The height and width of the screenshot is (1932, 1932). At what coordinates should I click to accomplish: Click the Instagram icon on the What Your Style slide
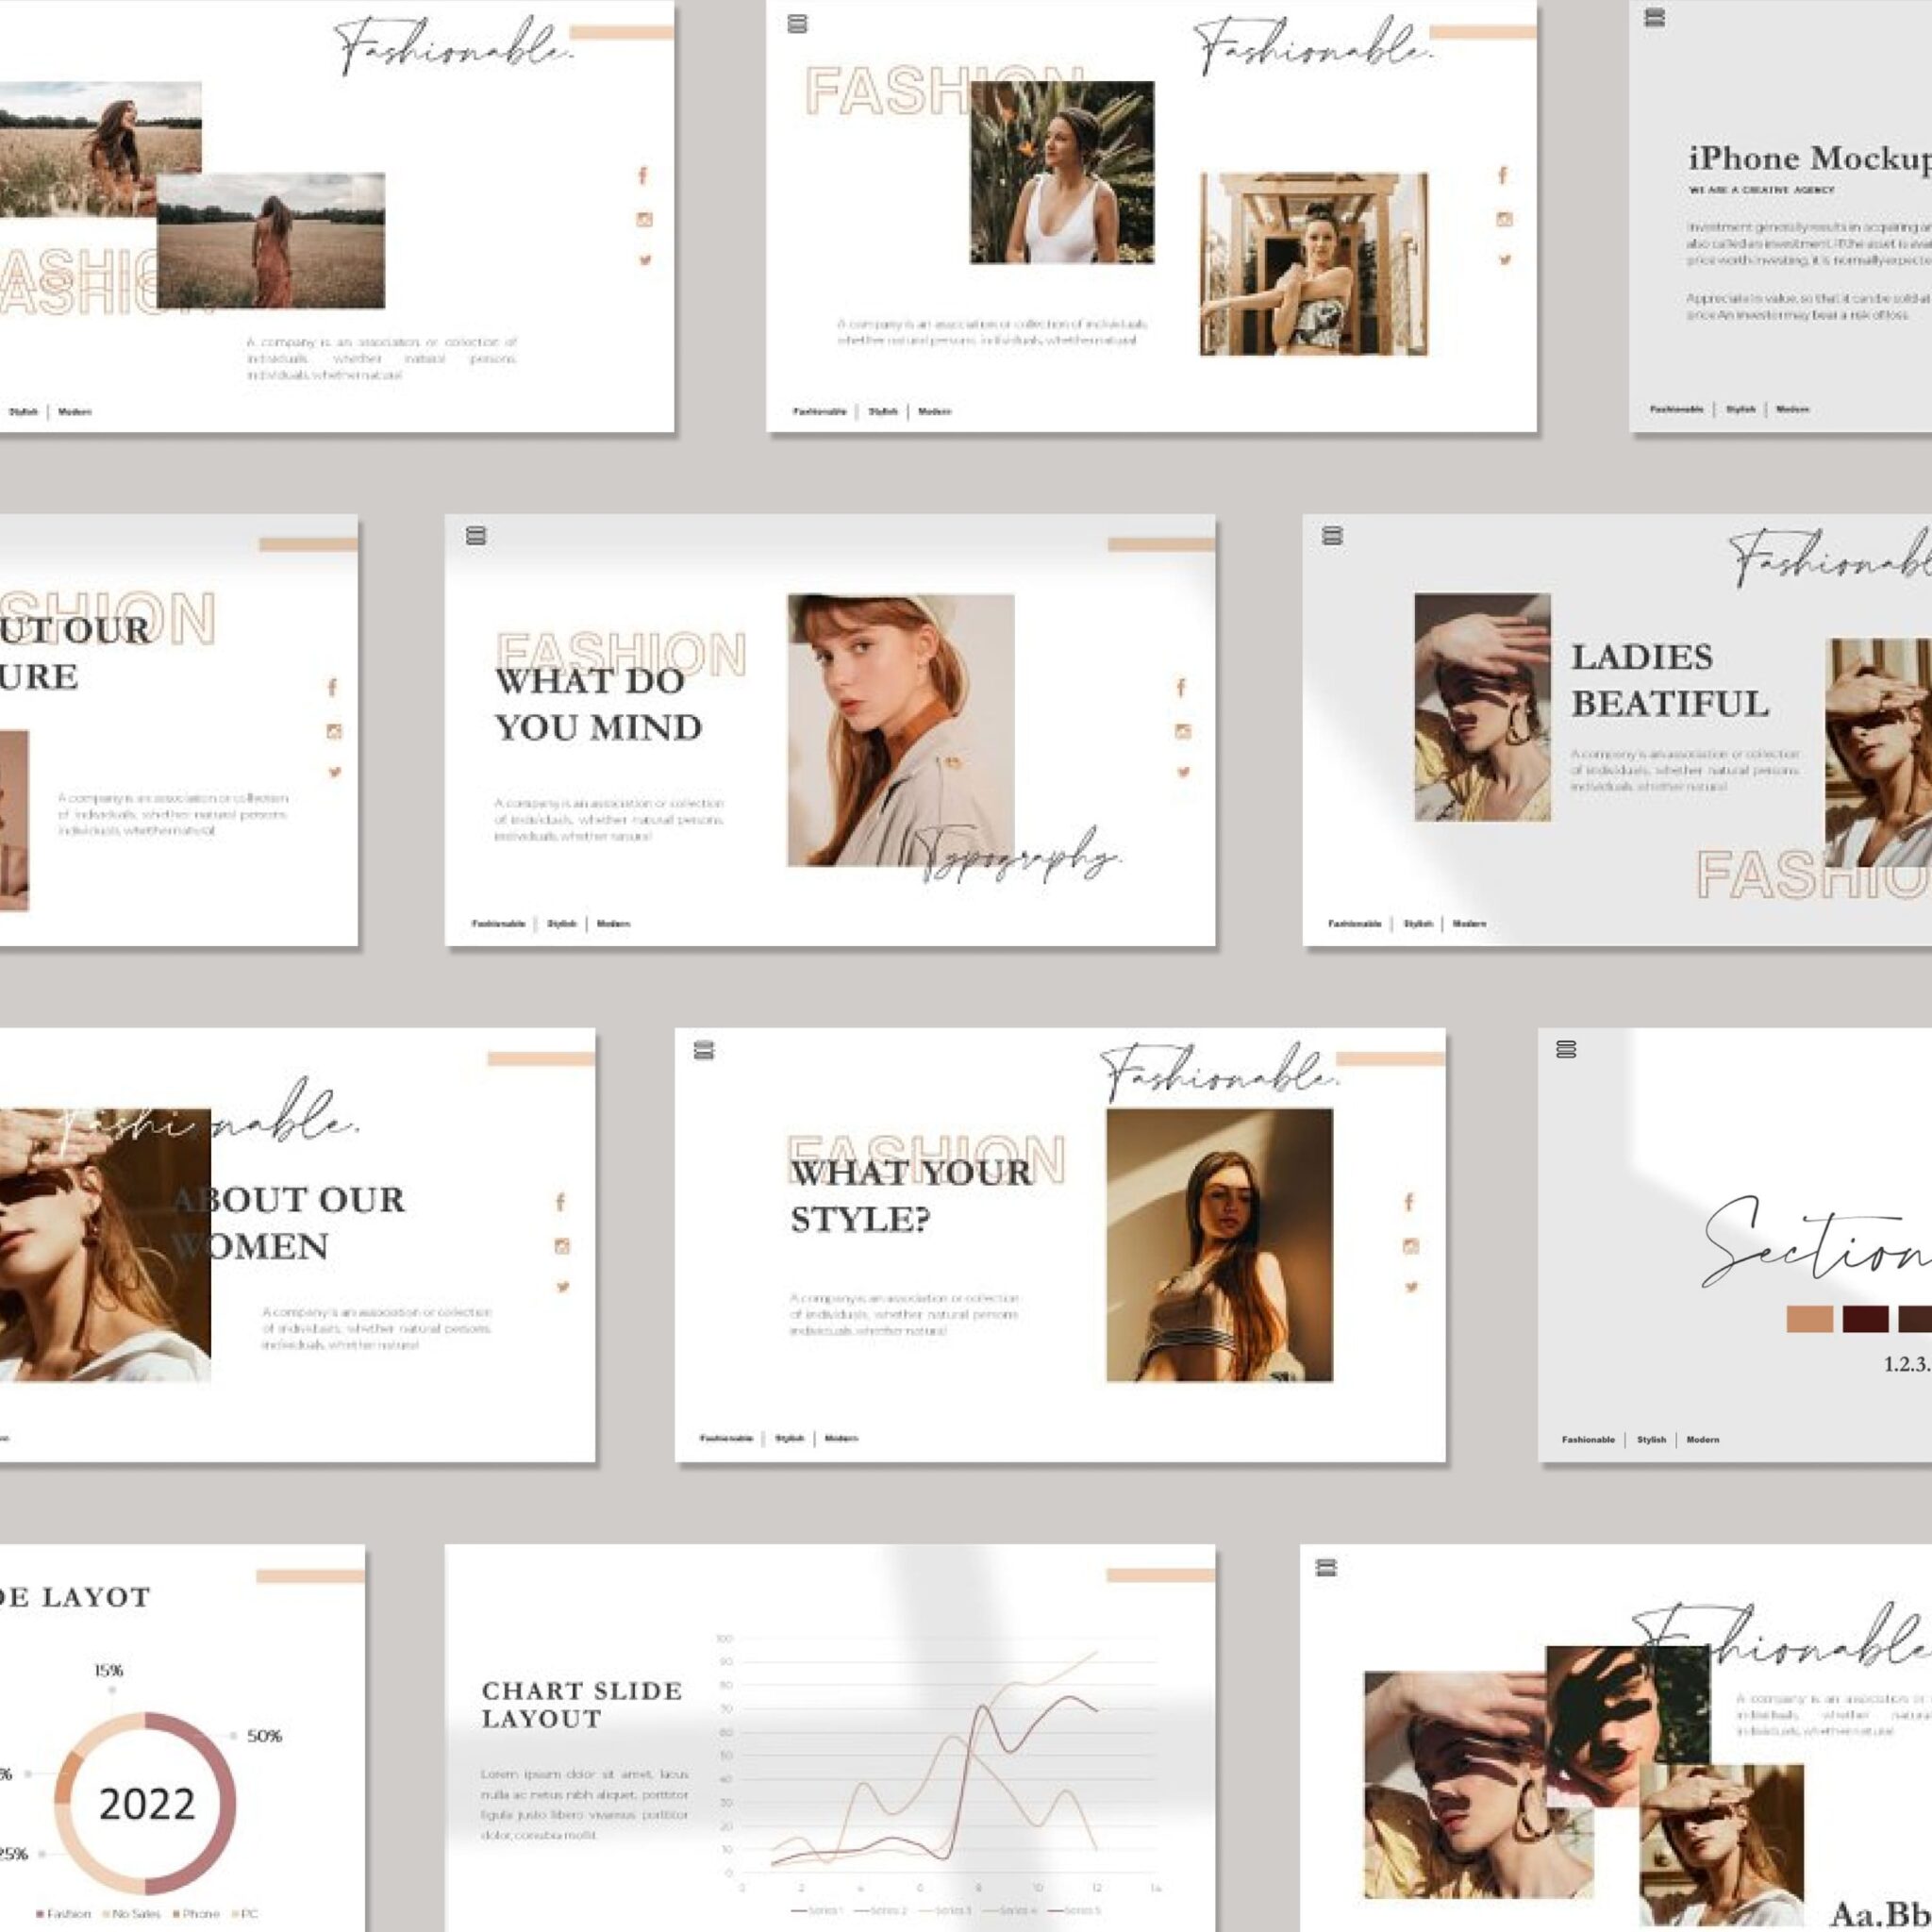click(1411, 1246)
